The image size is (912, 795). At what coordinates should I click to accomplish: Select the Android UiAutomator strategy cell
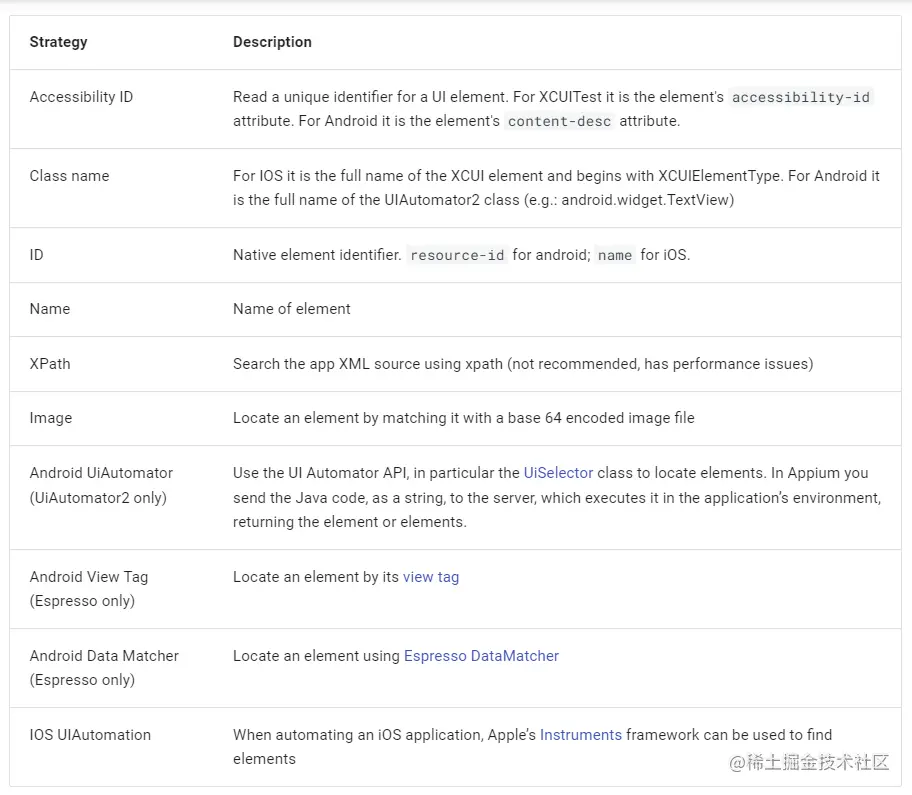coord(100,485)
